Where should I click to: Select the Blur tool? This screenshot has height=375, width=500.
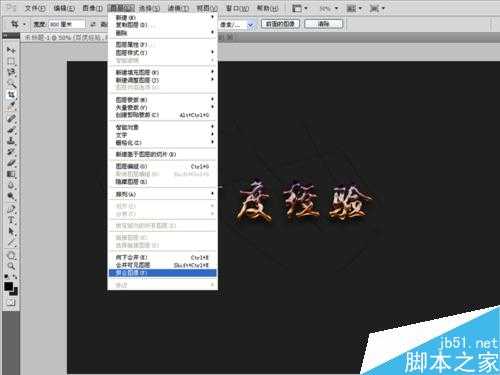(x=11, y=185)
